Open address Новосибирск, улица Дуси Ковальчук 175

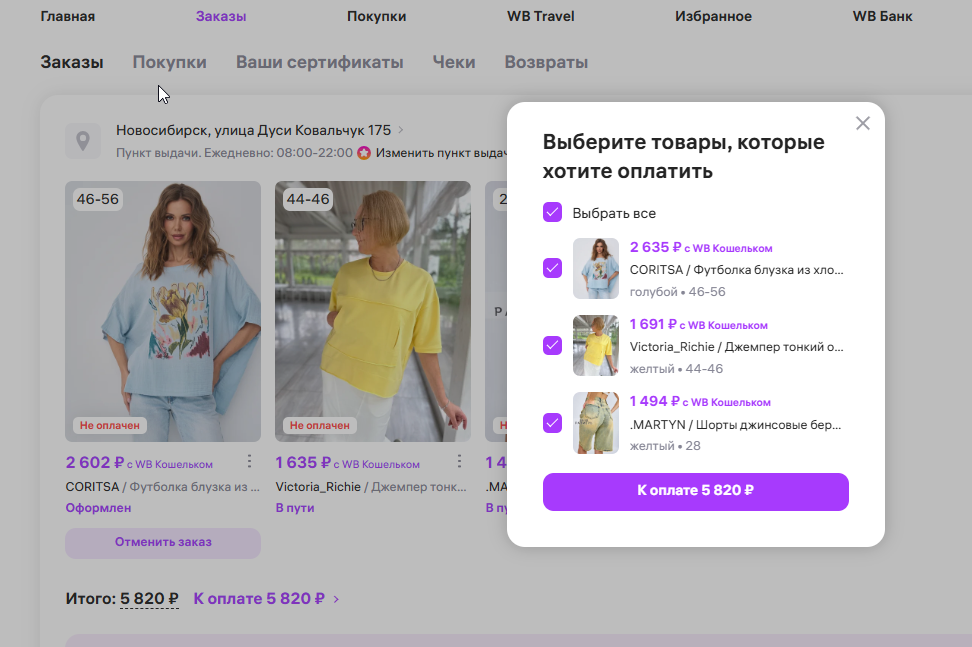pos(254,130)
